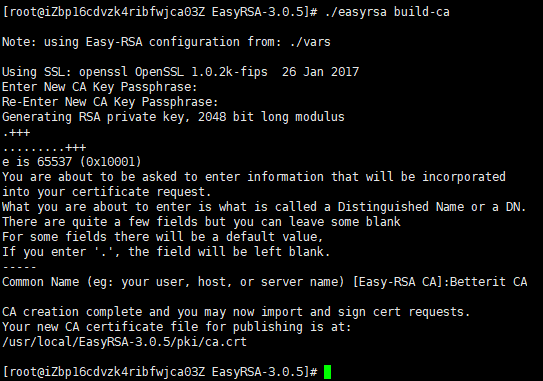Click the '[Easy-RSA CA]' default value text
543x381 pixels.
tap(398, 282)
